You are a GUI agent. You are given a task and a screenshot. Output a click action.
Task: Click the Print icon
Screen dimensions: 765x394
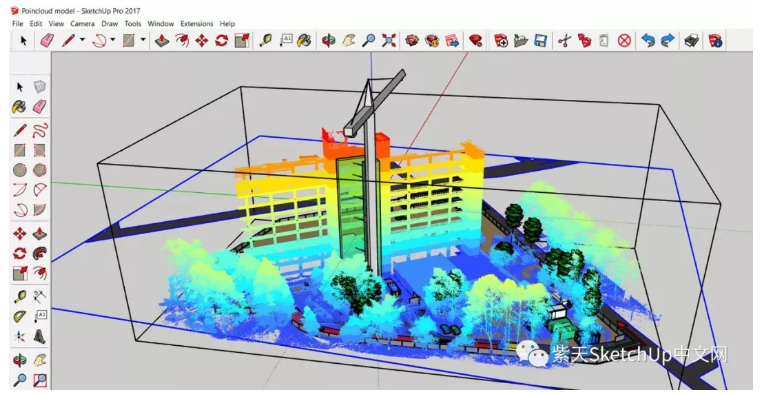tap(691, 40)
